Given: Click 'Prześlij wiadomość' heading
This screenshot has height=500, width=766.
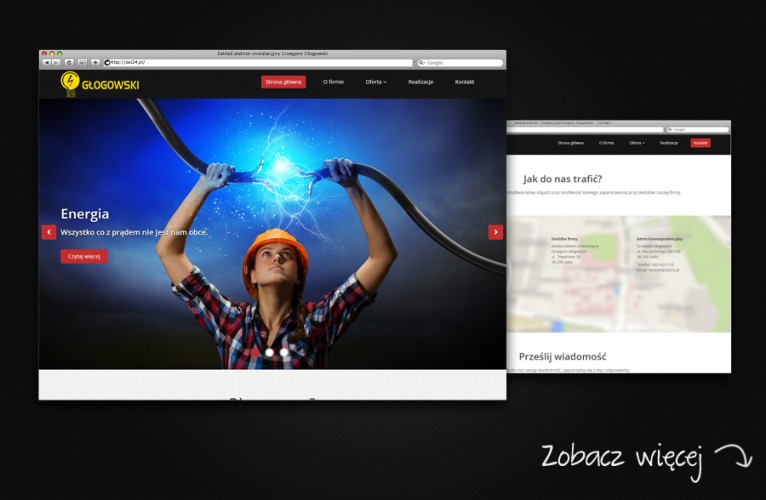Looking at the screenshot, I should (562, 357).
